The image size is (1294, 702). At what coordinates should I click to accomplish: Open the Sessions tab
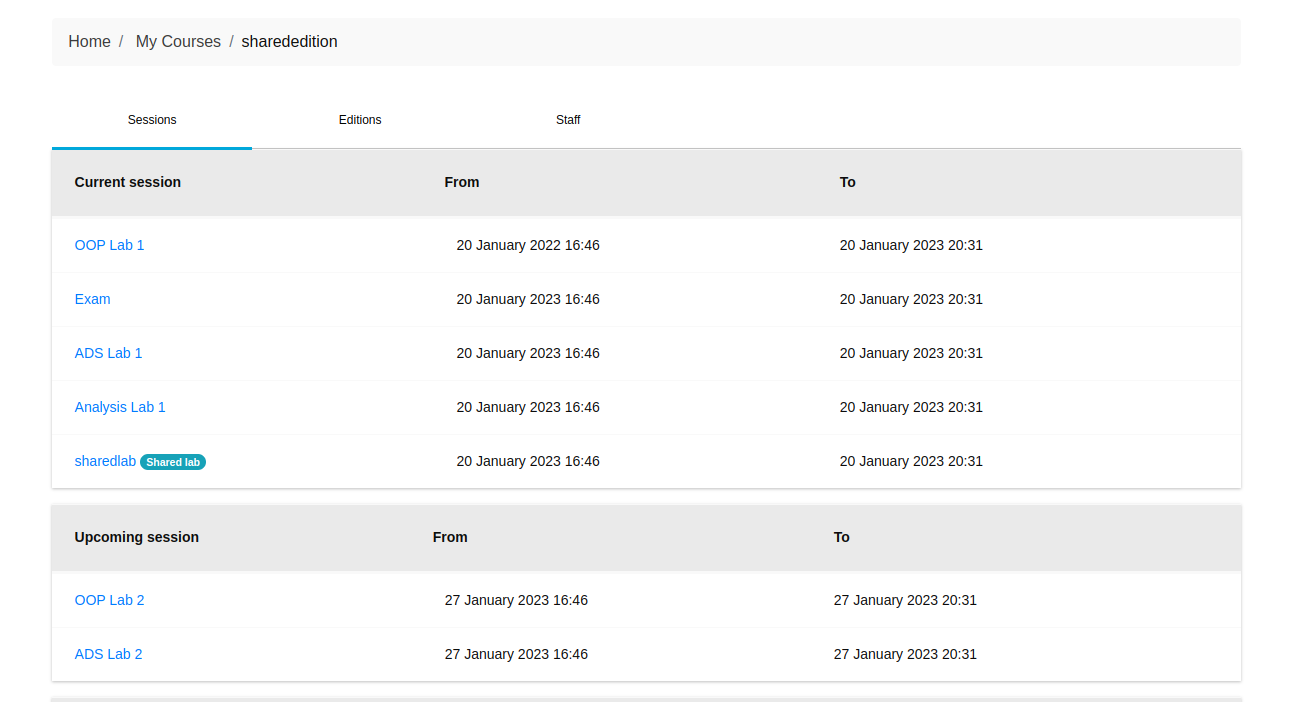tap(152, 120)
